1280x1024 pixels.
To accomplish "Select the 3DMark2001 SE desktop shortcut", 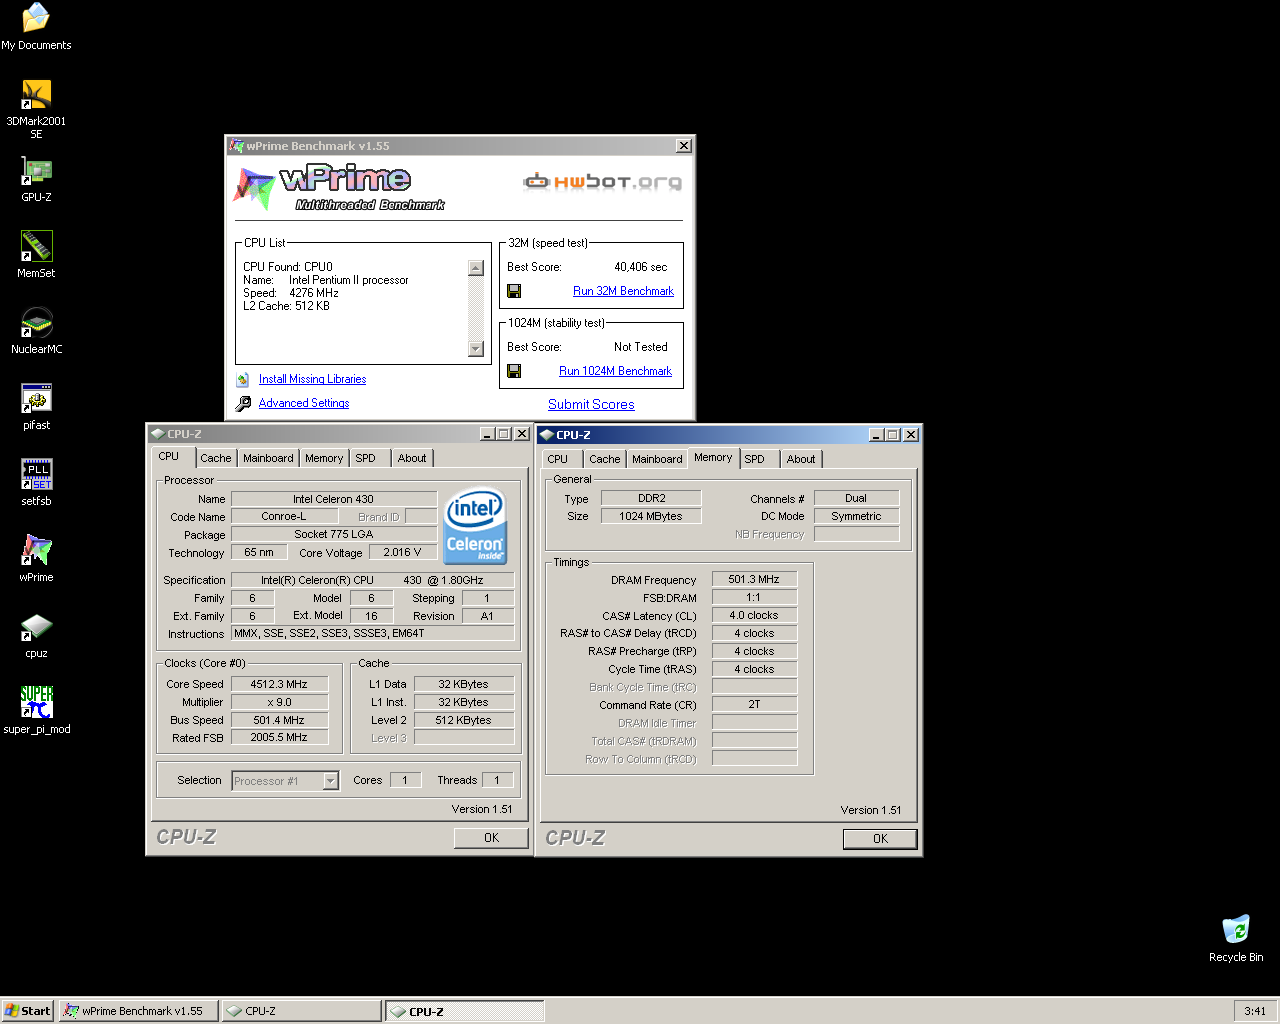I will [36, 110].
